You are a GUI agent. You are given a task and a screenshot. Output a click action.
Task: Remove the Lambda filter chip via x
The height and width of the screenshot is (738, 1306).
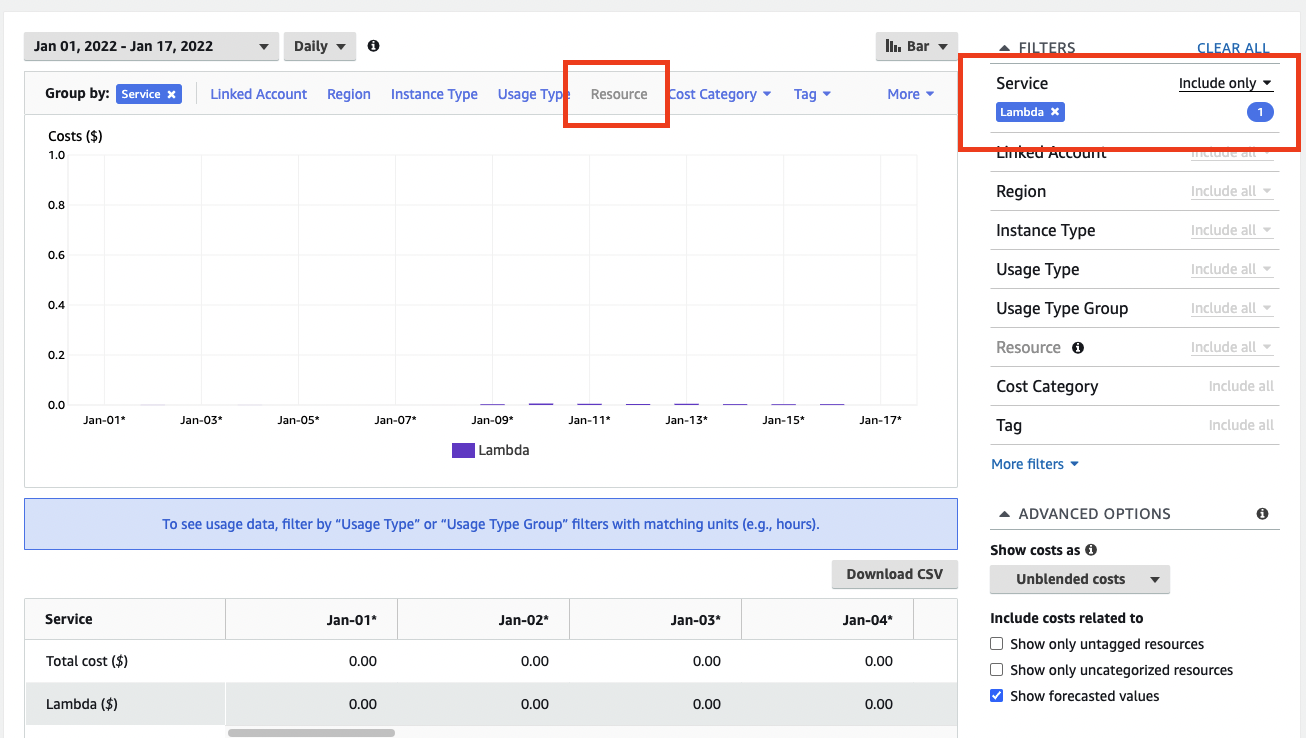(1055, 112)
